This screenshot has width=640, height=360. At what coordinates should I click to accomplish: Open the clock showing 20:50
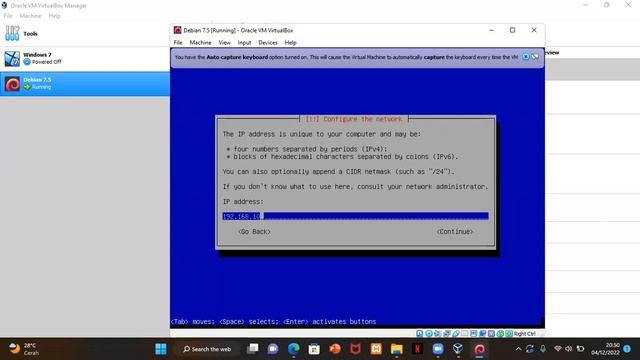coord(605,349)
